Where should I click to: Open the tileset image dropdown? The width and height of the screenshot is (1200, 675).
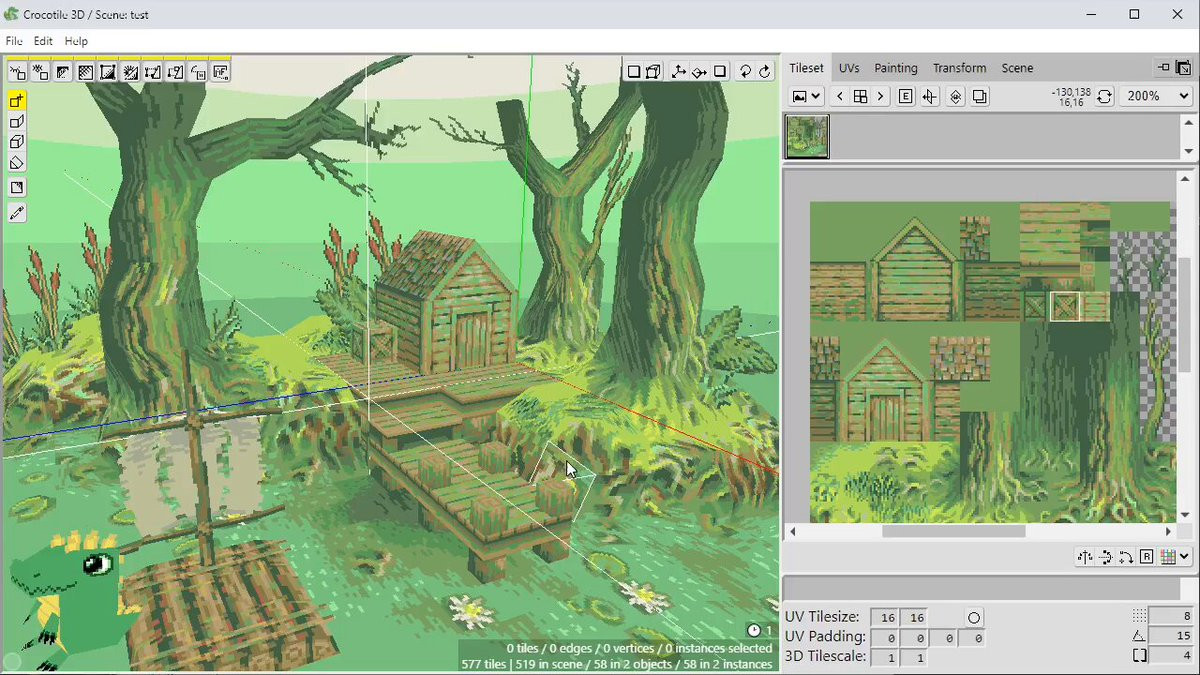click(x=806, y=96)
